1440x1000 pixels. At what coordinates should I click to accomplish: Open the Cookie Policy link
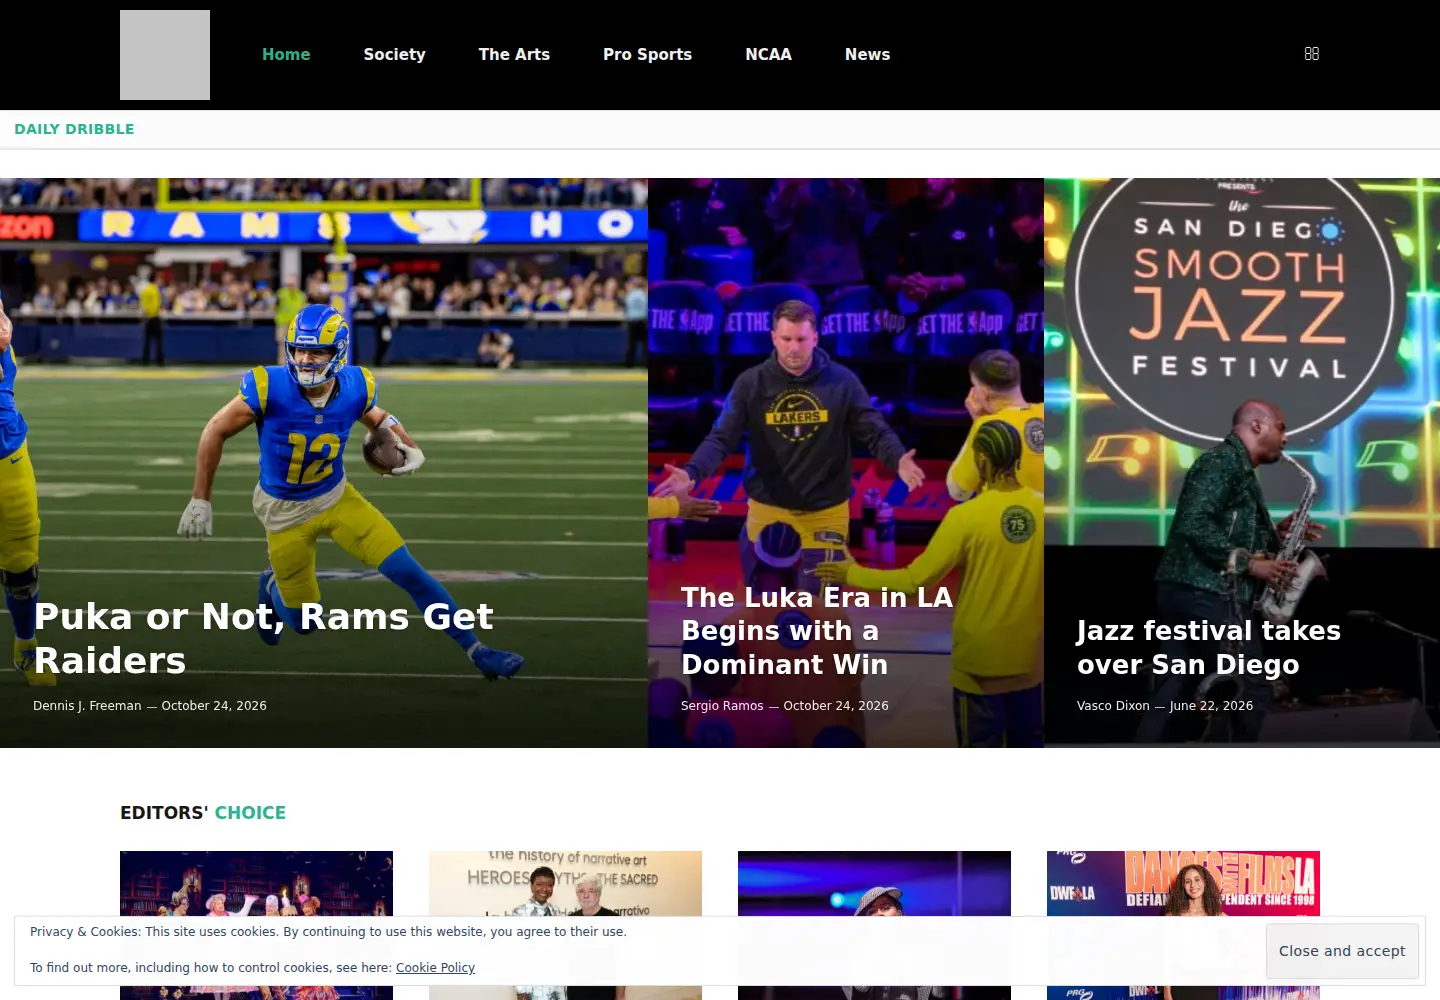tap(435, 968)
